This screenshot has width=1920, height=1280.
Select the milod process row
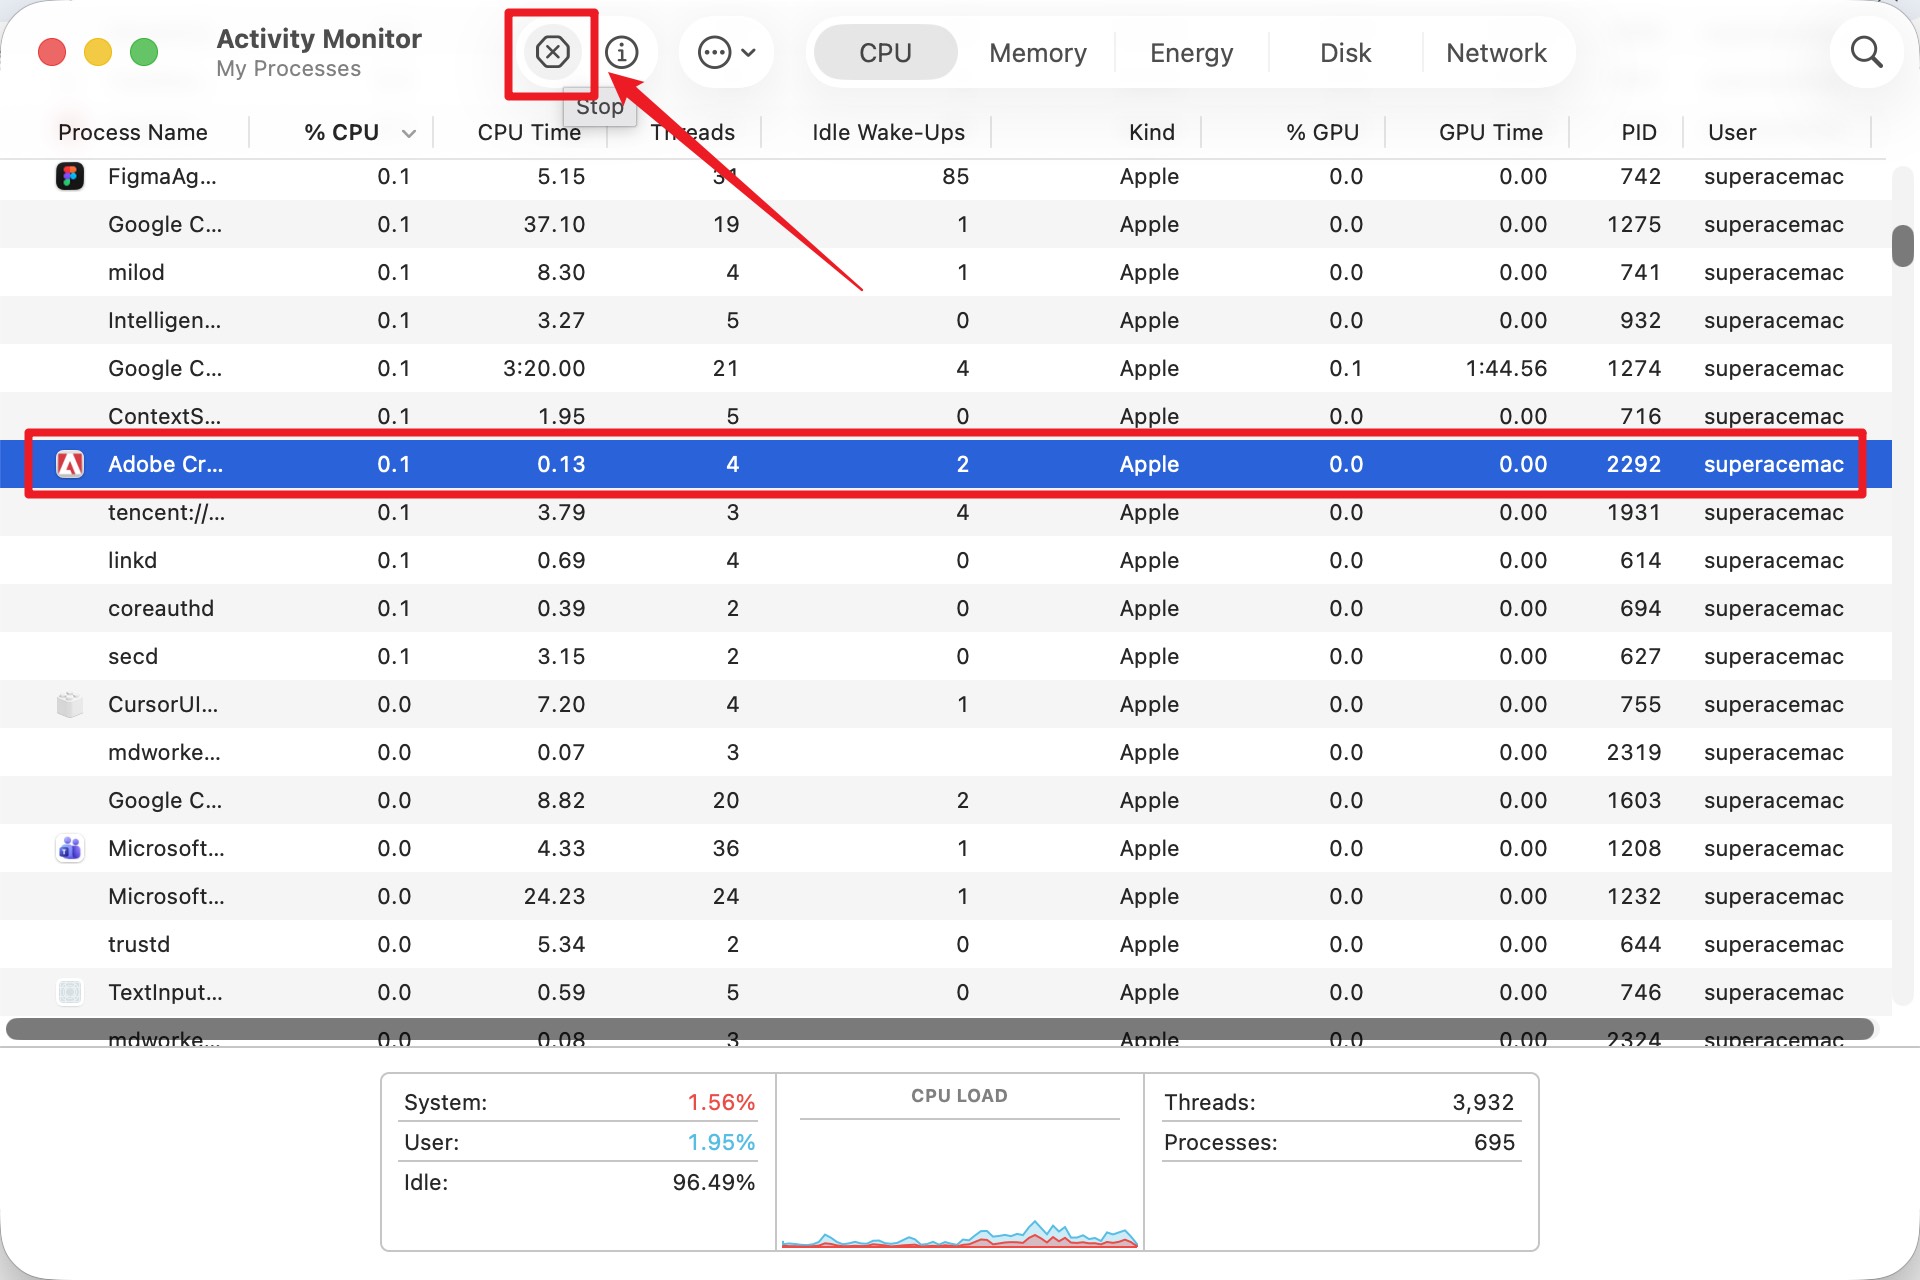(946, 272)
